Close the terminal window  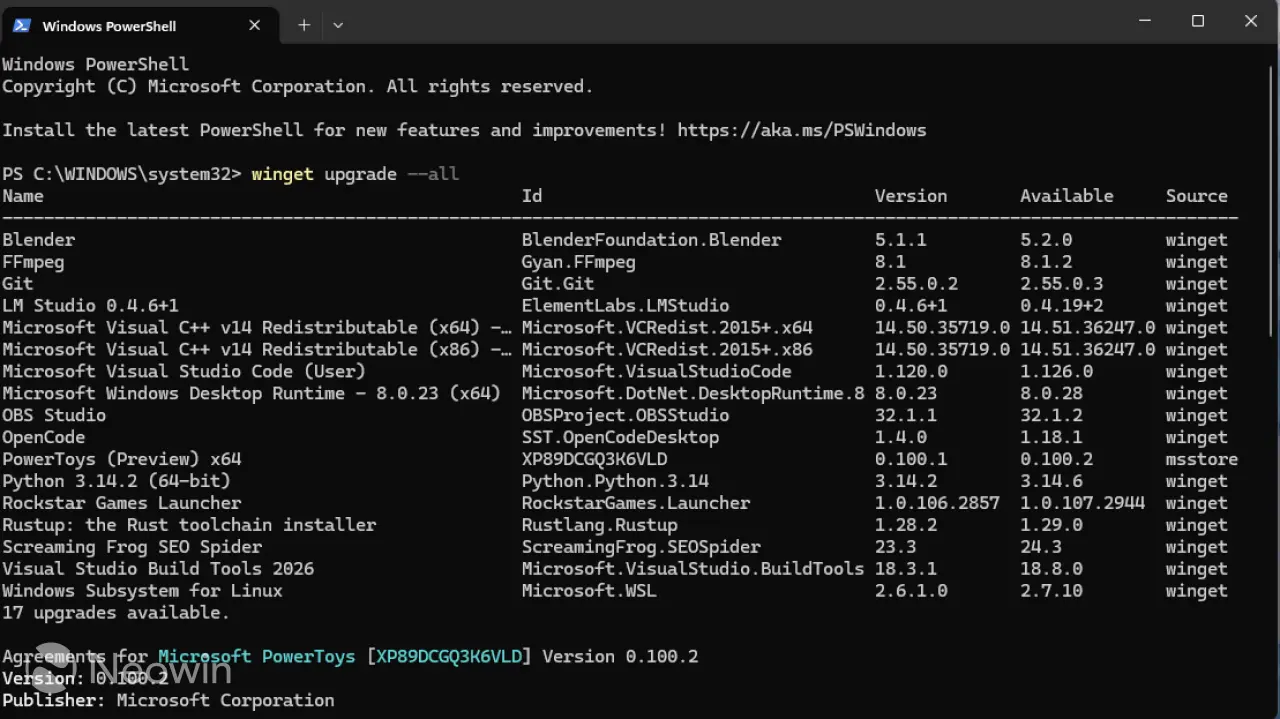[1251, 21]
